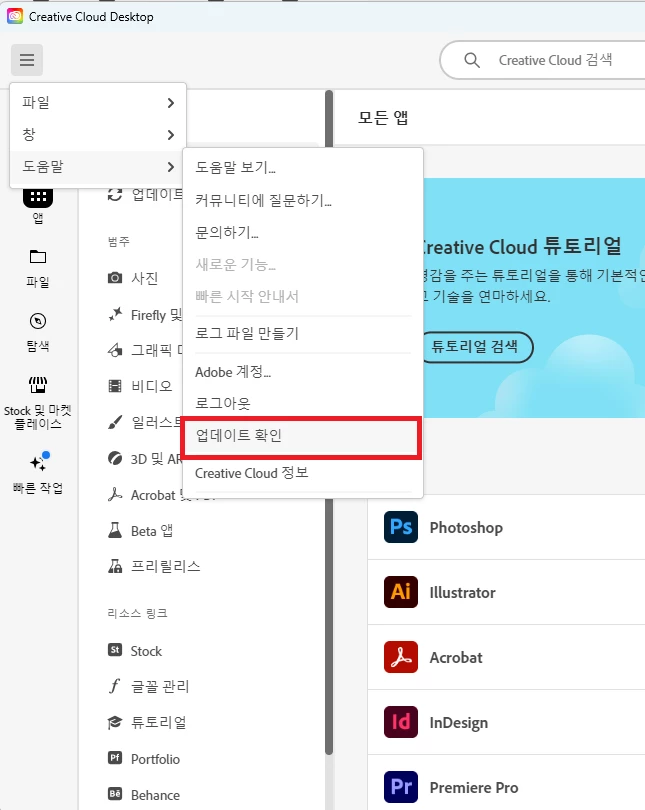The height and width of the screenshot is (810, 645).
Task: Click the Photoshop app name
Action: click(466, 527)
